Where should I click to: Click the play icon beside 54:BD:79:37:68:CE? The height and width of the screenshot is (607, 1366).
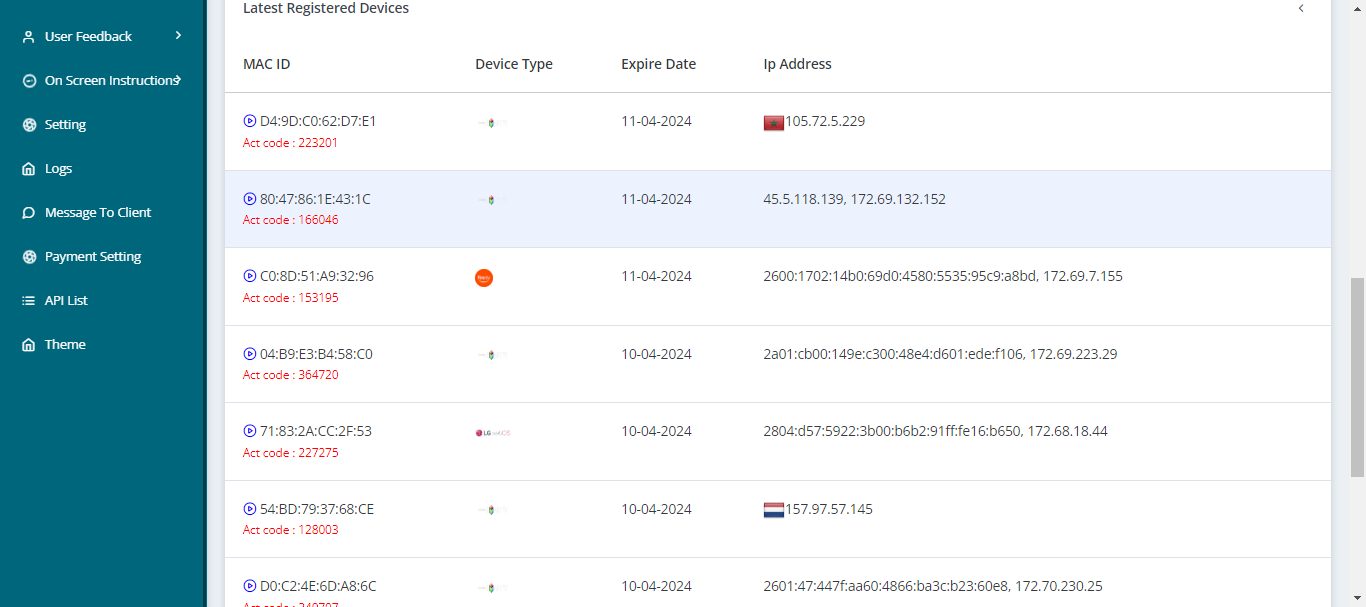point(250,509)
